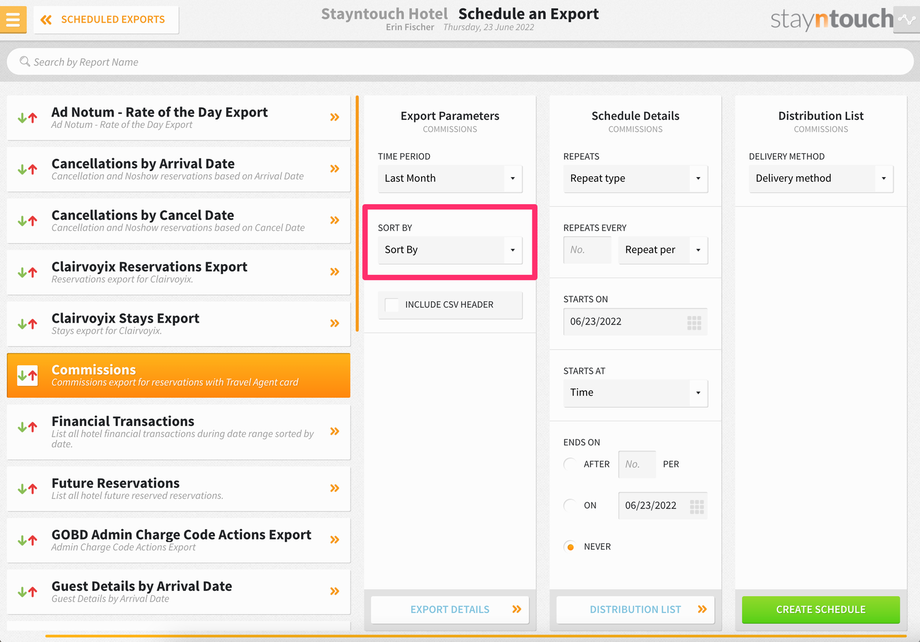The height and width of the screenshot is (642, 920).
Task: Click chevron on Ad Notum row
Action: coord(334,117)
